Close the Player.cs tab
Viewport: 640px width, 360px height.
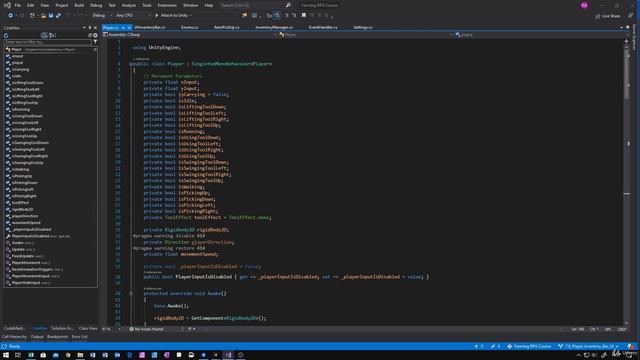click(129, 27)
